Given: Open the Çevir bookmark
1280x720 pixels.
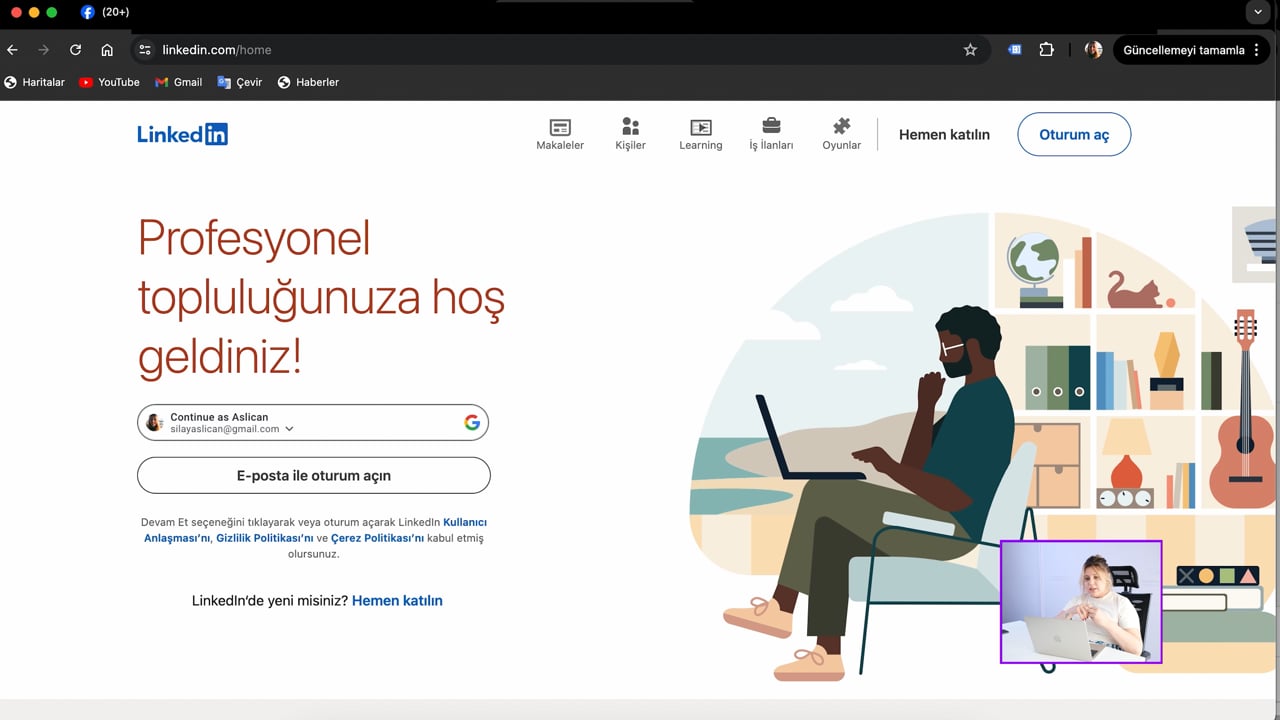Looking at the screenshot, I should pyautogui.click(x=240, y=82).
